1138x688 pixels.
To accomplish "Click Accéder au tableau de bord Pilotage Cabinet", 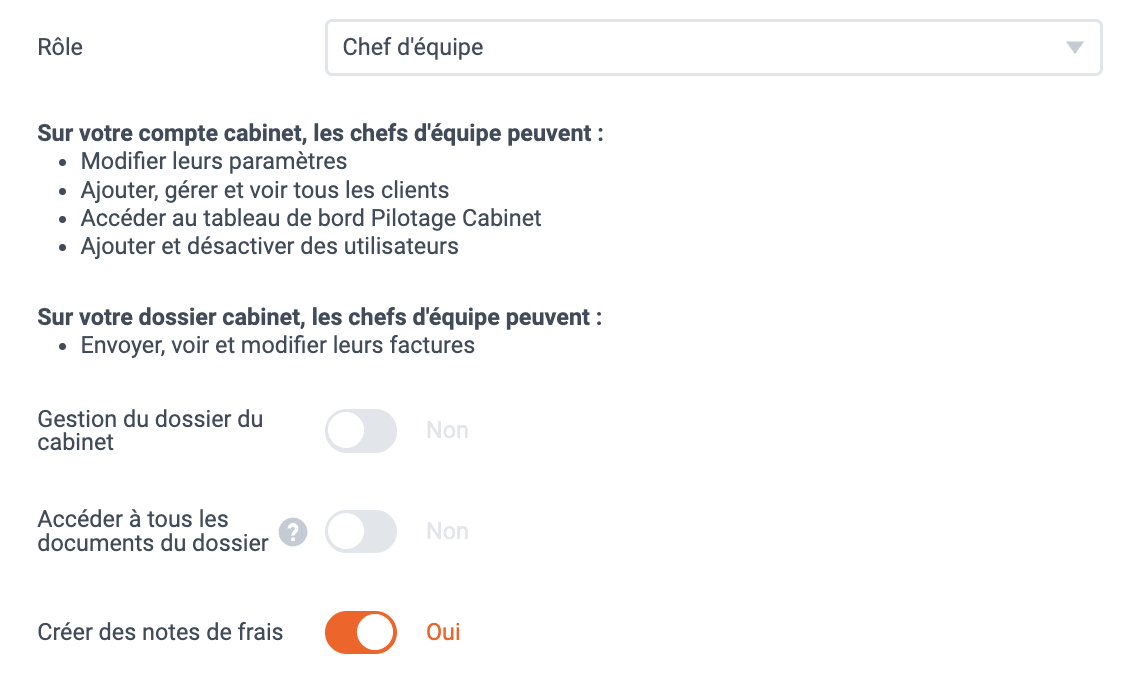I will [311, 218].
